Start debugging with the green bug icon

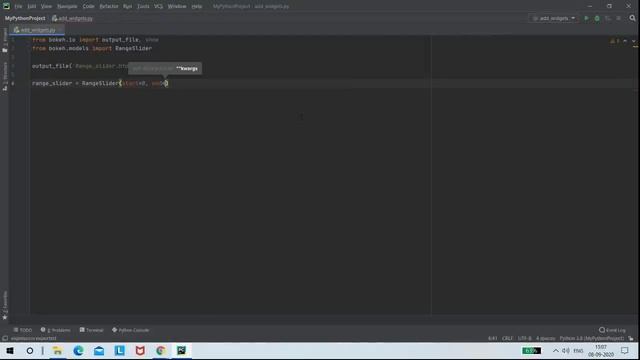tap(597, 18)
